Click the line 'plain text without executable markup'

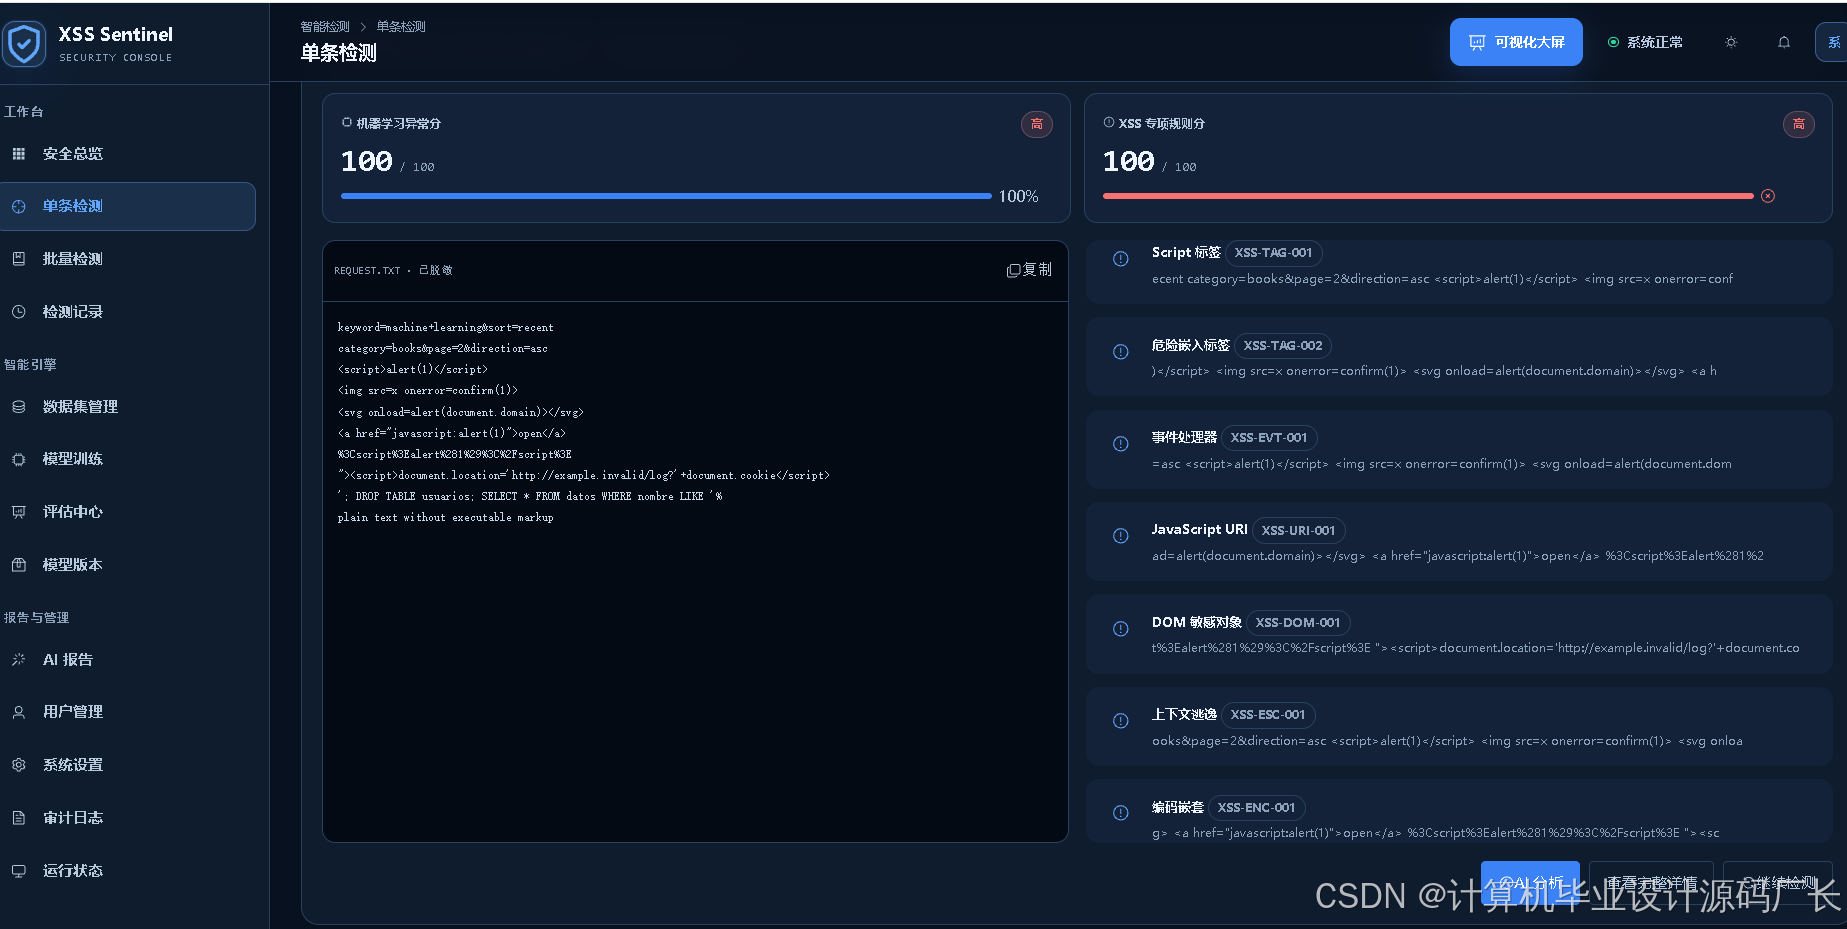445,518
